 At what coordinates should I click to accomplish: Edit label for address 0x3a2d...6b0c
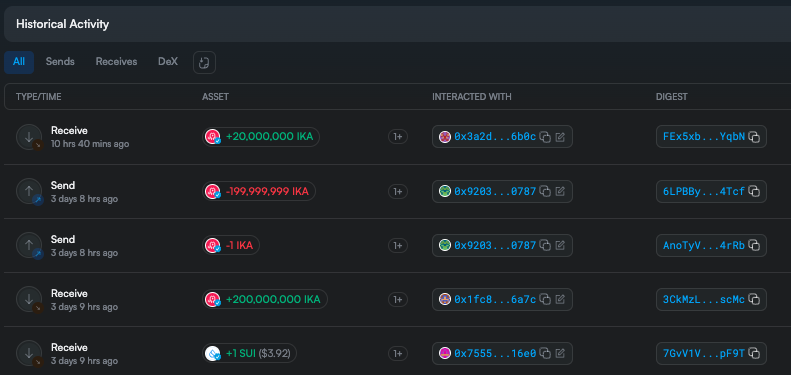[560, 137]
